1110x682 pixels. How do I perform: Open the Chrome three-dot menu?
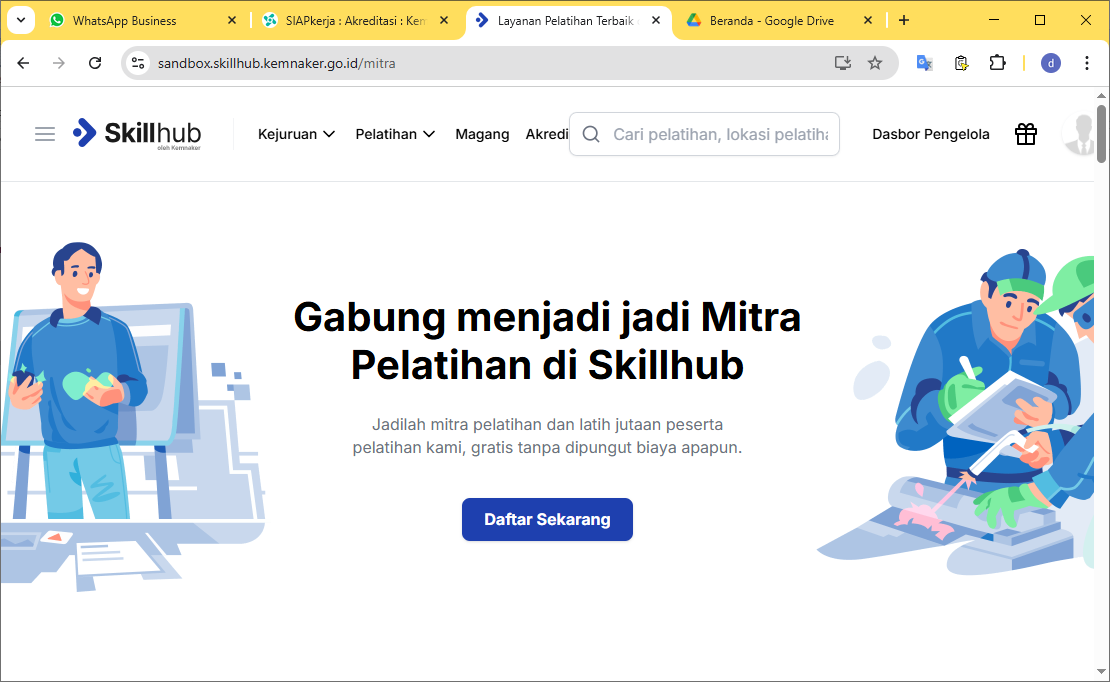coord(1087,63)
